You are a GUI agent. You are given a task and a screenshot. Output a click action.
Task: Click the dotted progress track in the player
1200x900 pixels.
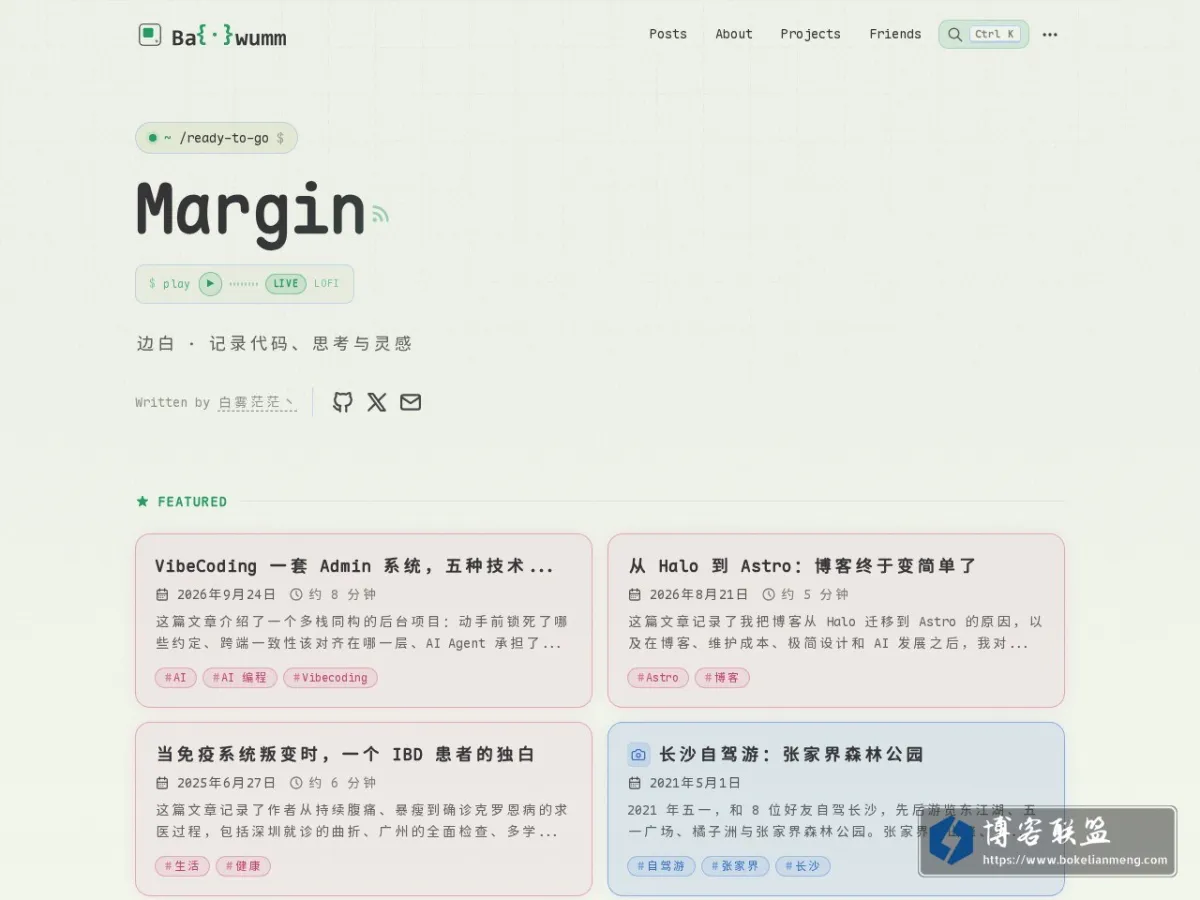tap(243, 284)
